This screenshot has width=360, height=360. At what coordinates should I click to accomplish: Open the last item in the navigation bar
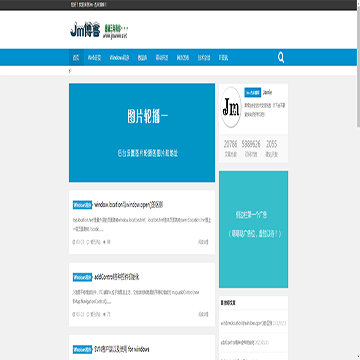coord(223,58)
